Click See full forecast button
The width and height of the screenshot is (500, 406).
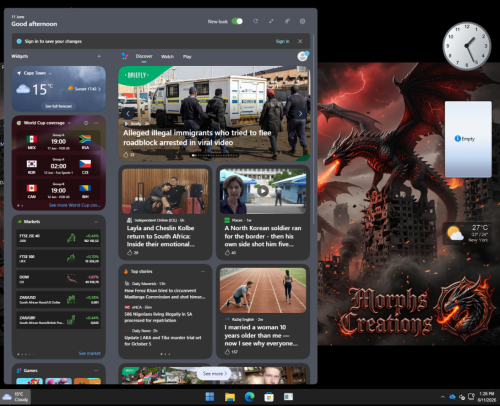(x=59, y=106)
